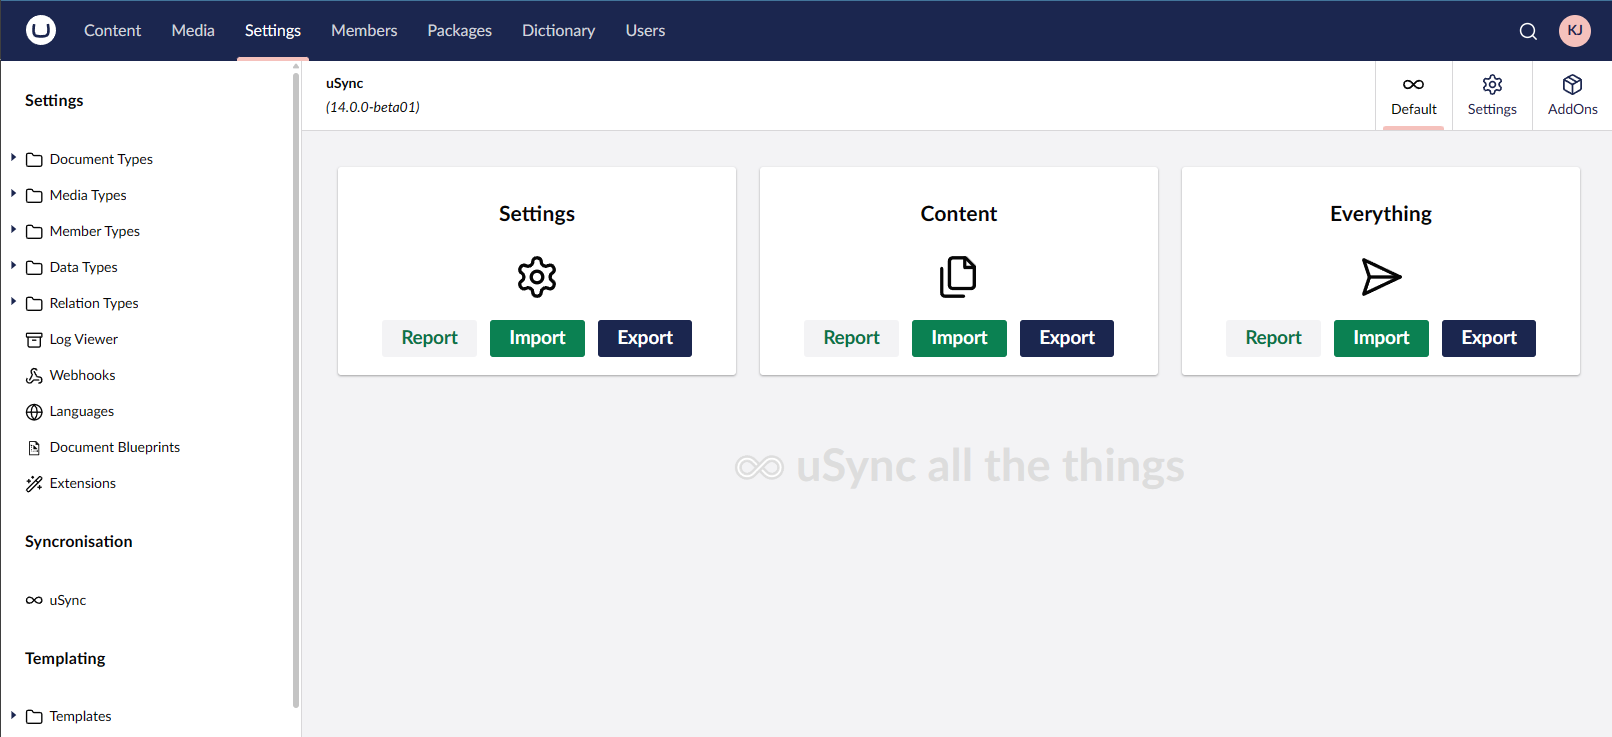Viewport: 1612px width, 737px height.
Task: Open the Document Blueprints item
Action: (x=115, y=447)
